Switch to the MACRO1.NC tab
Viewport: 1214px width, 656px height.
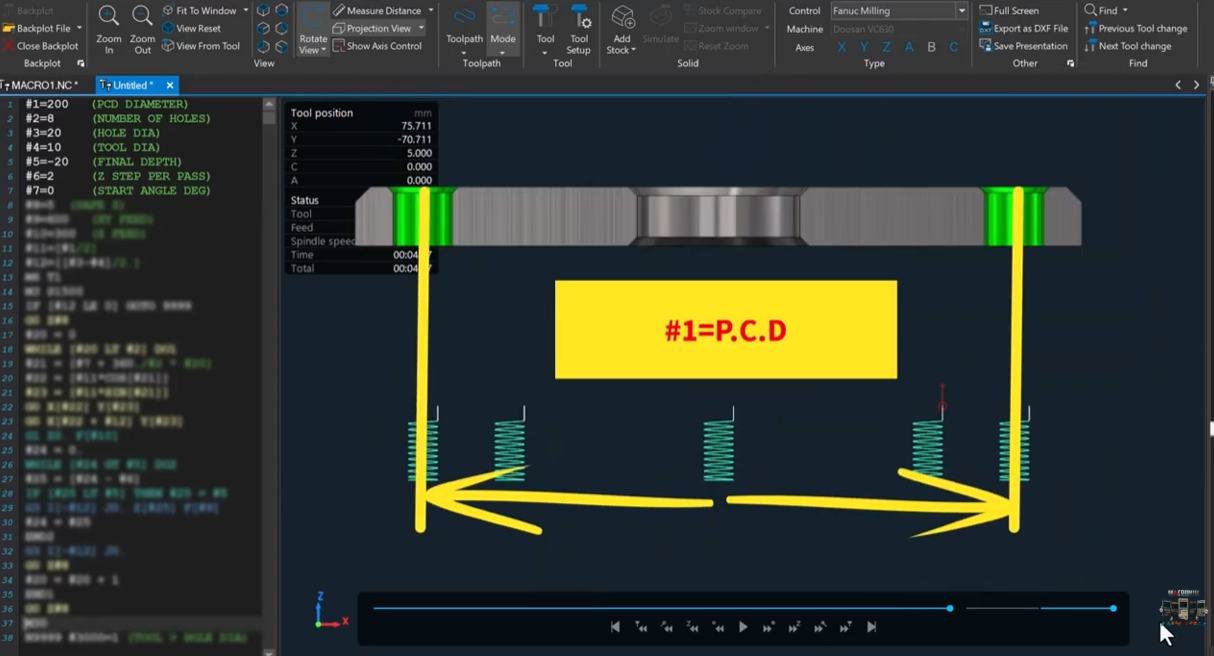click(x=40, y=85)
